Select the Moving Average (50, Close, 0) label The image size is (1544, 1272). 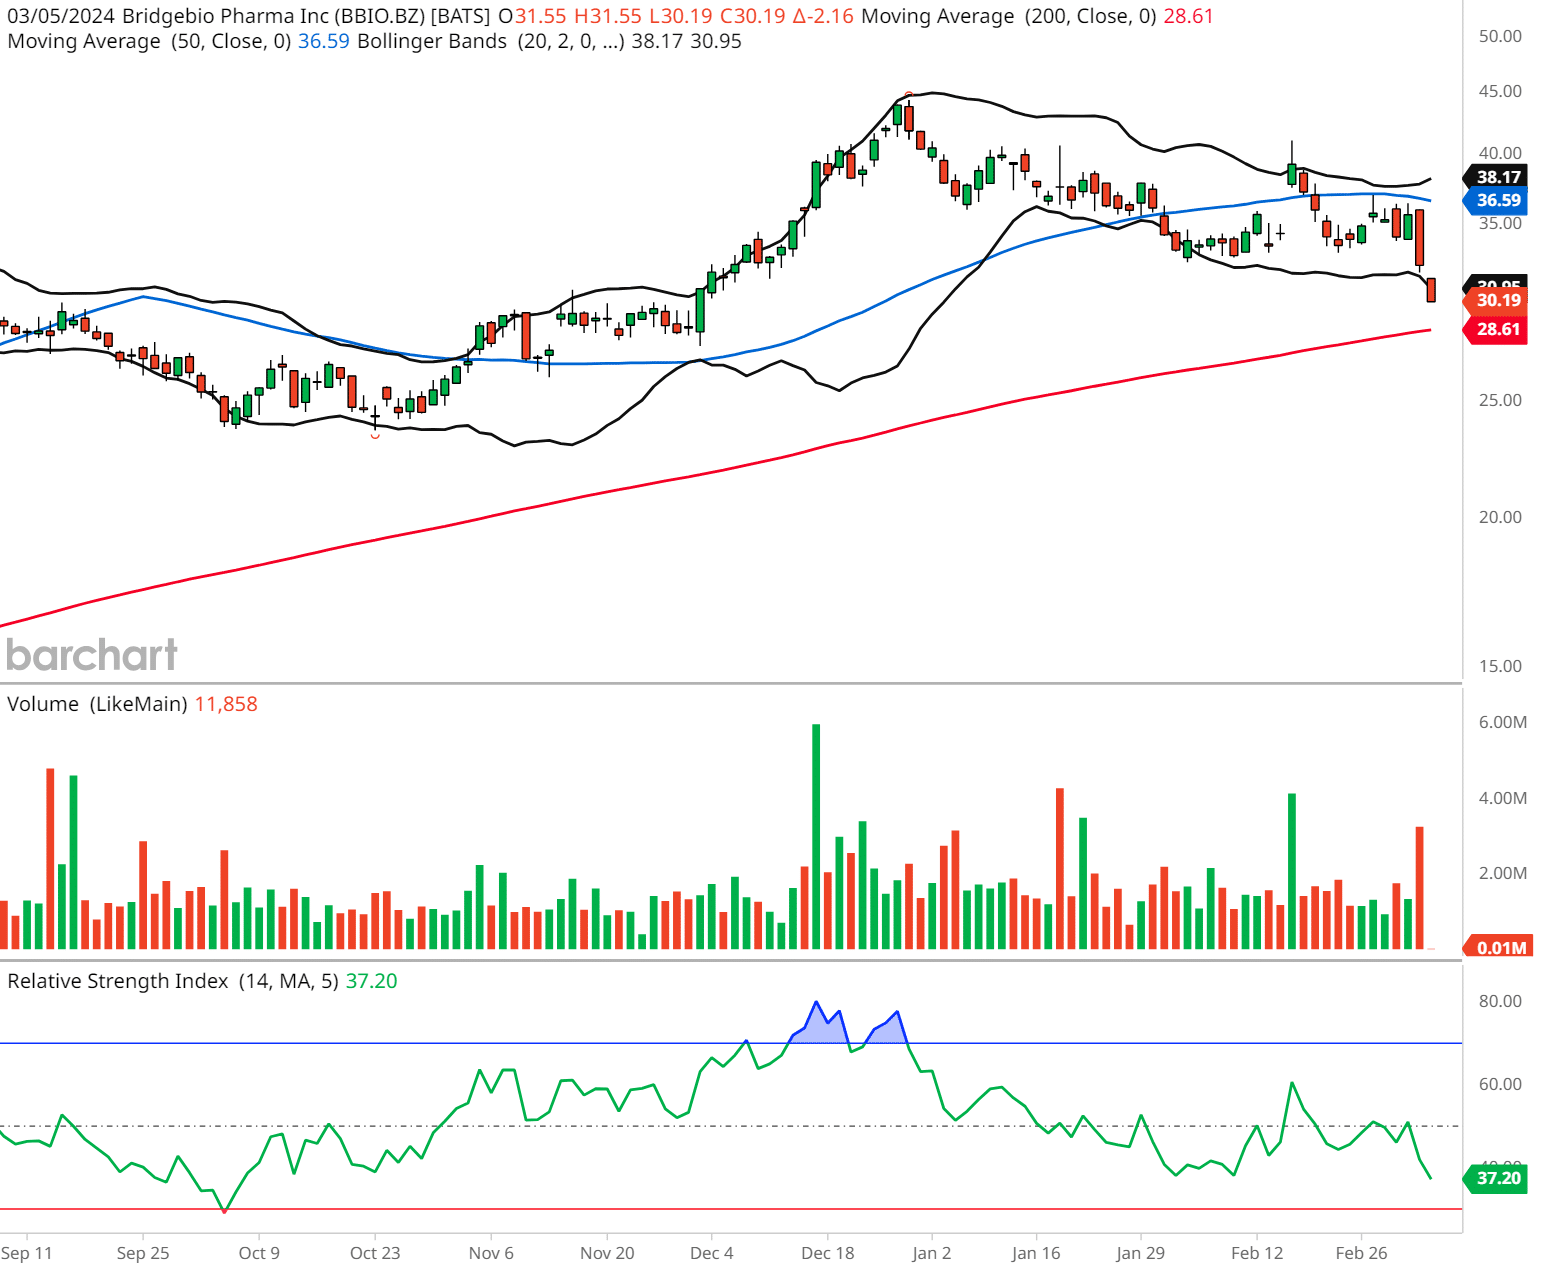click(x=149, y=41)
